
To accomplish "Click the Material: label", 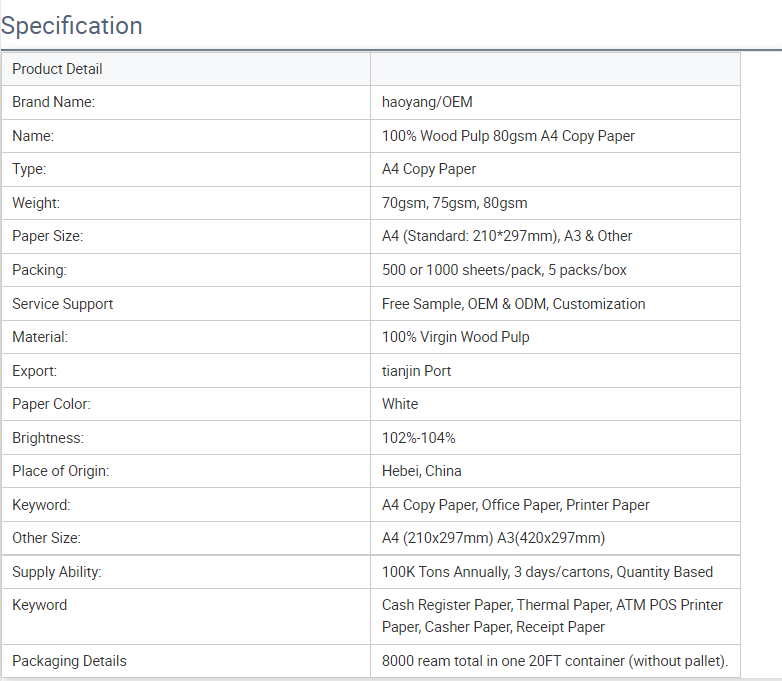I will tap(40, 337).
